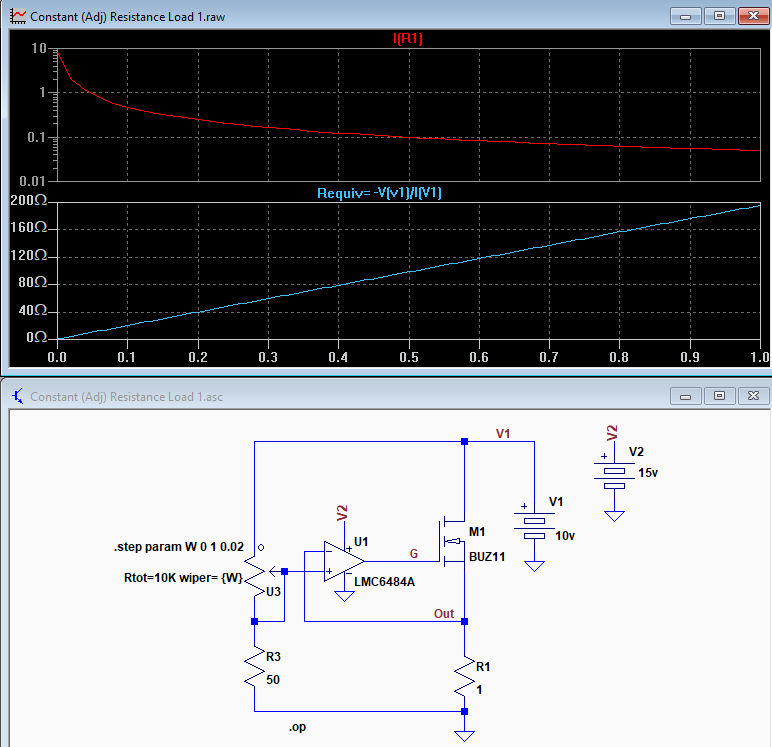
Task: Click ground symbol under op-amp U1
Action: coord(344,596)
